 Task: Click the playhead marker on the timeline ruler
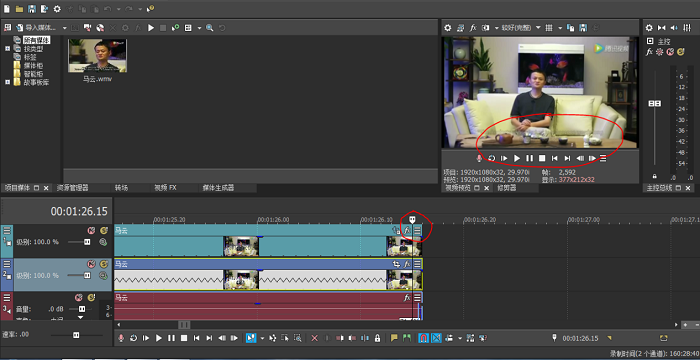click(x=412, y=219)
